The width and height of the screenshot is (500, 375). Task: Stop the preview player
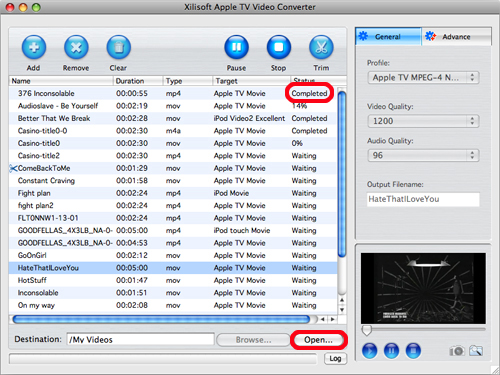(413, 351)
